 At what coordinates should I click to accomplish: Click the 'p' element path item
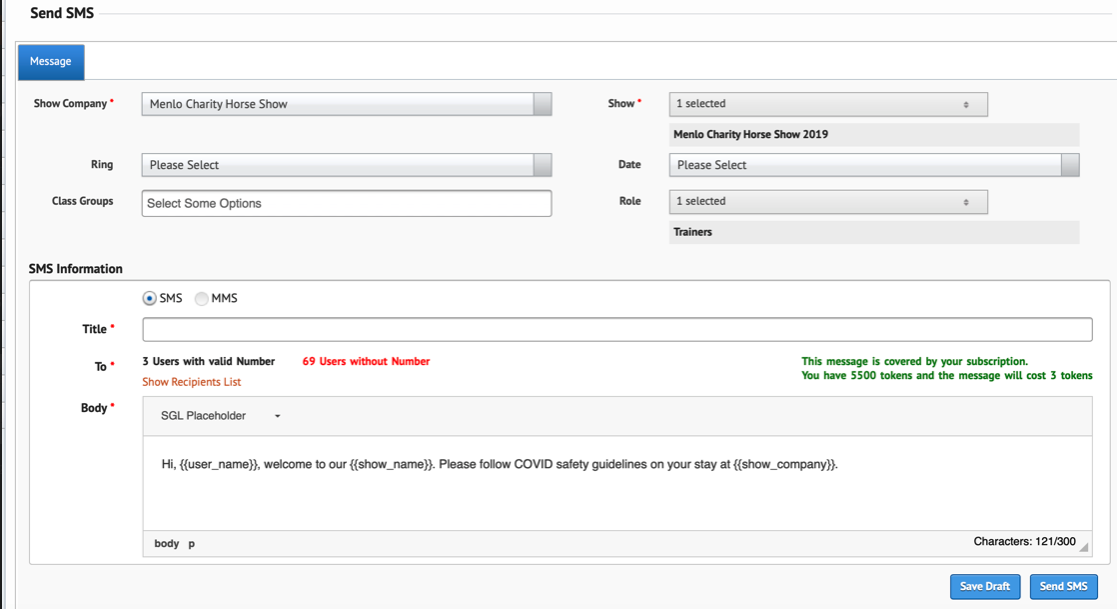(192, 544)
